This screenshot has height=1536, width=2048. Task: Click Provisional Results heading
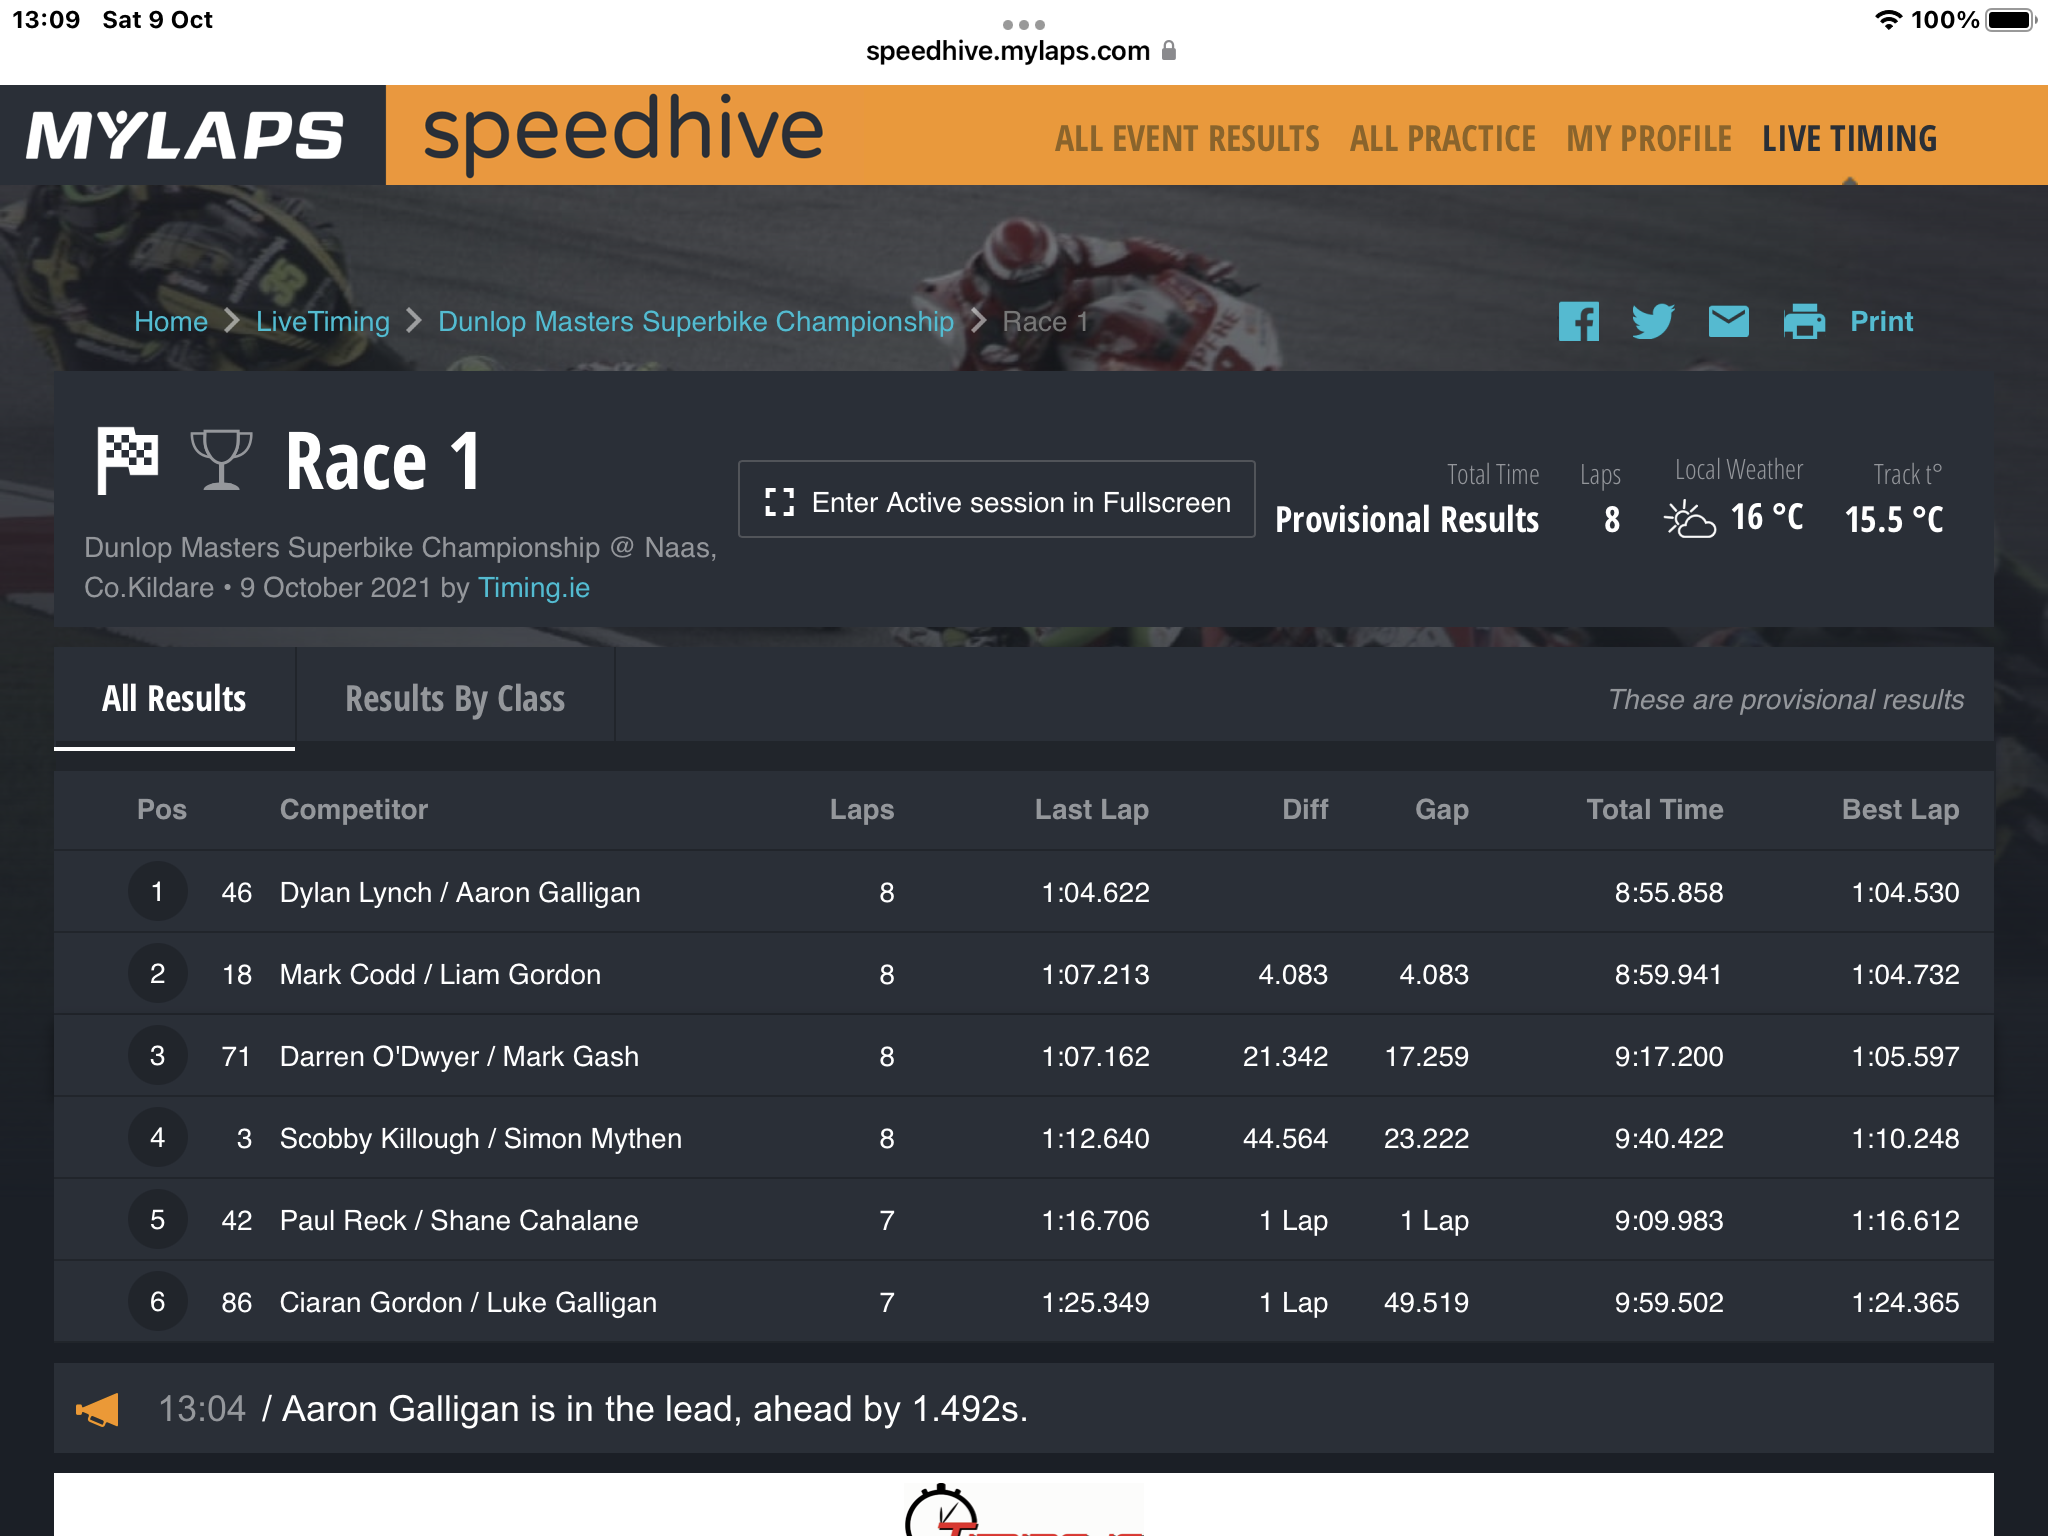click(1407, 519)
